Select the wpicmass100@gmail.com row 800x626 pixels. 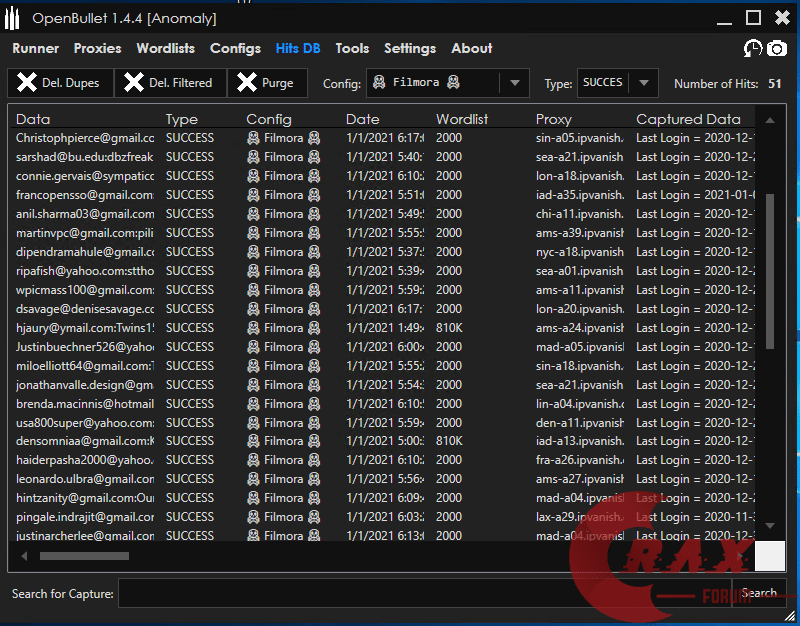click(x=383, y=290)
